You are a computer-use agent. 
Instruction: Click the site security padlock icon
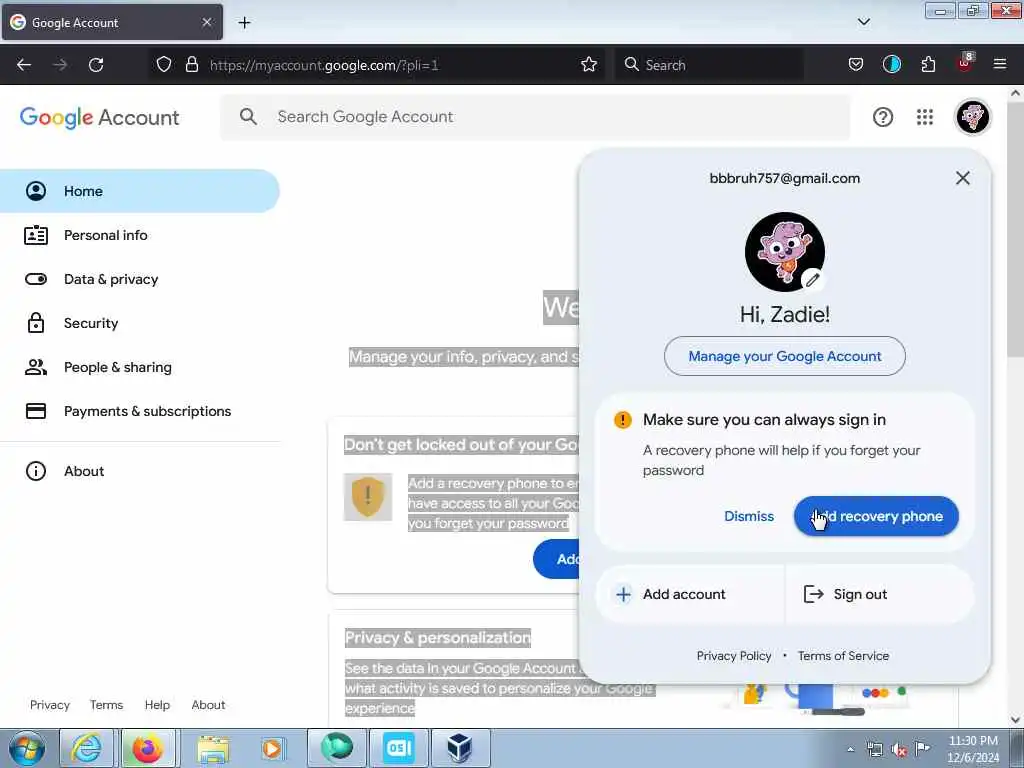click(191, 64)
